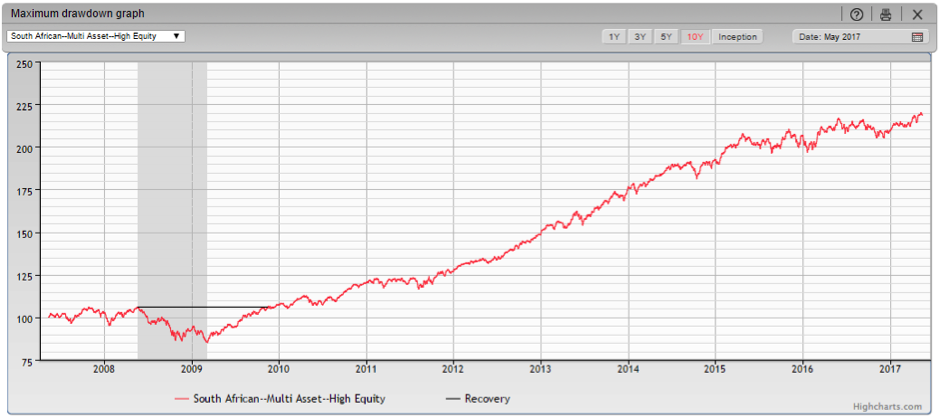
Task: Open the calendar icon in date field
Action: tap(917, 37)
